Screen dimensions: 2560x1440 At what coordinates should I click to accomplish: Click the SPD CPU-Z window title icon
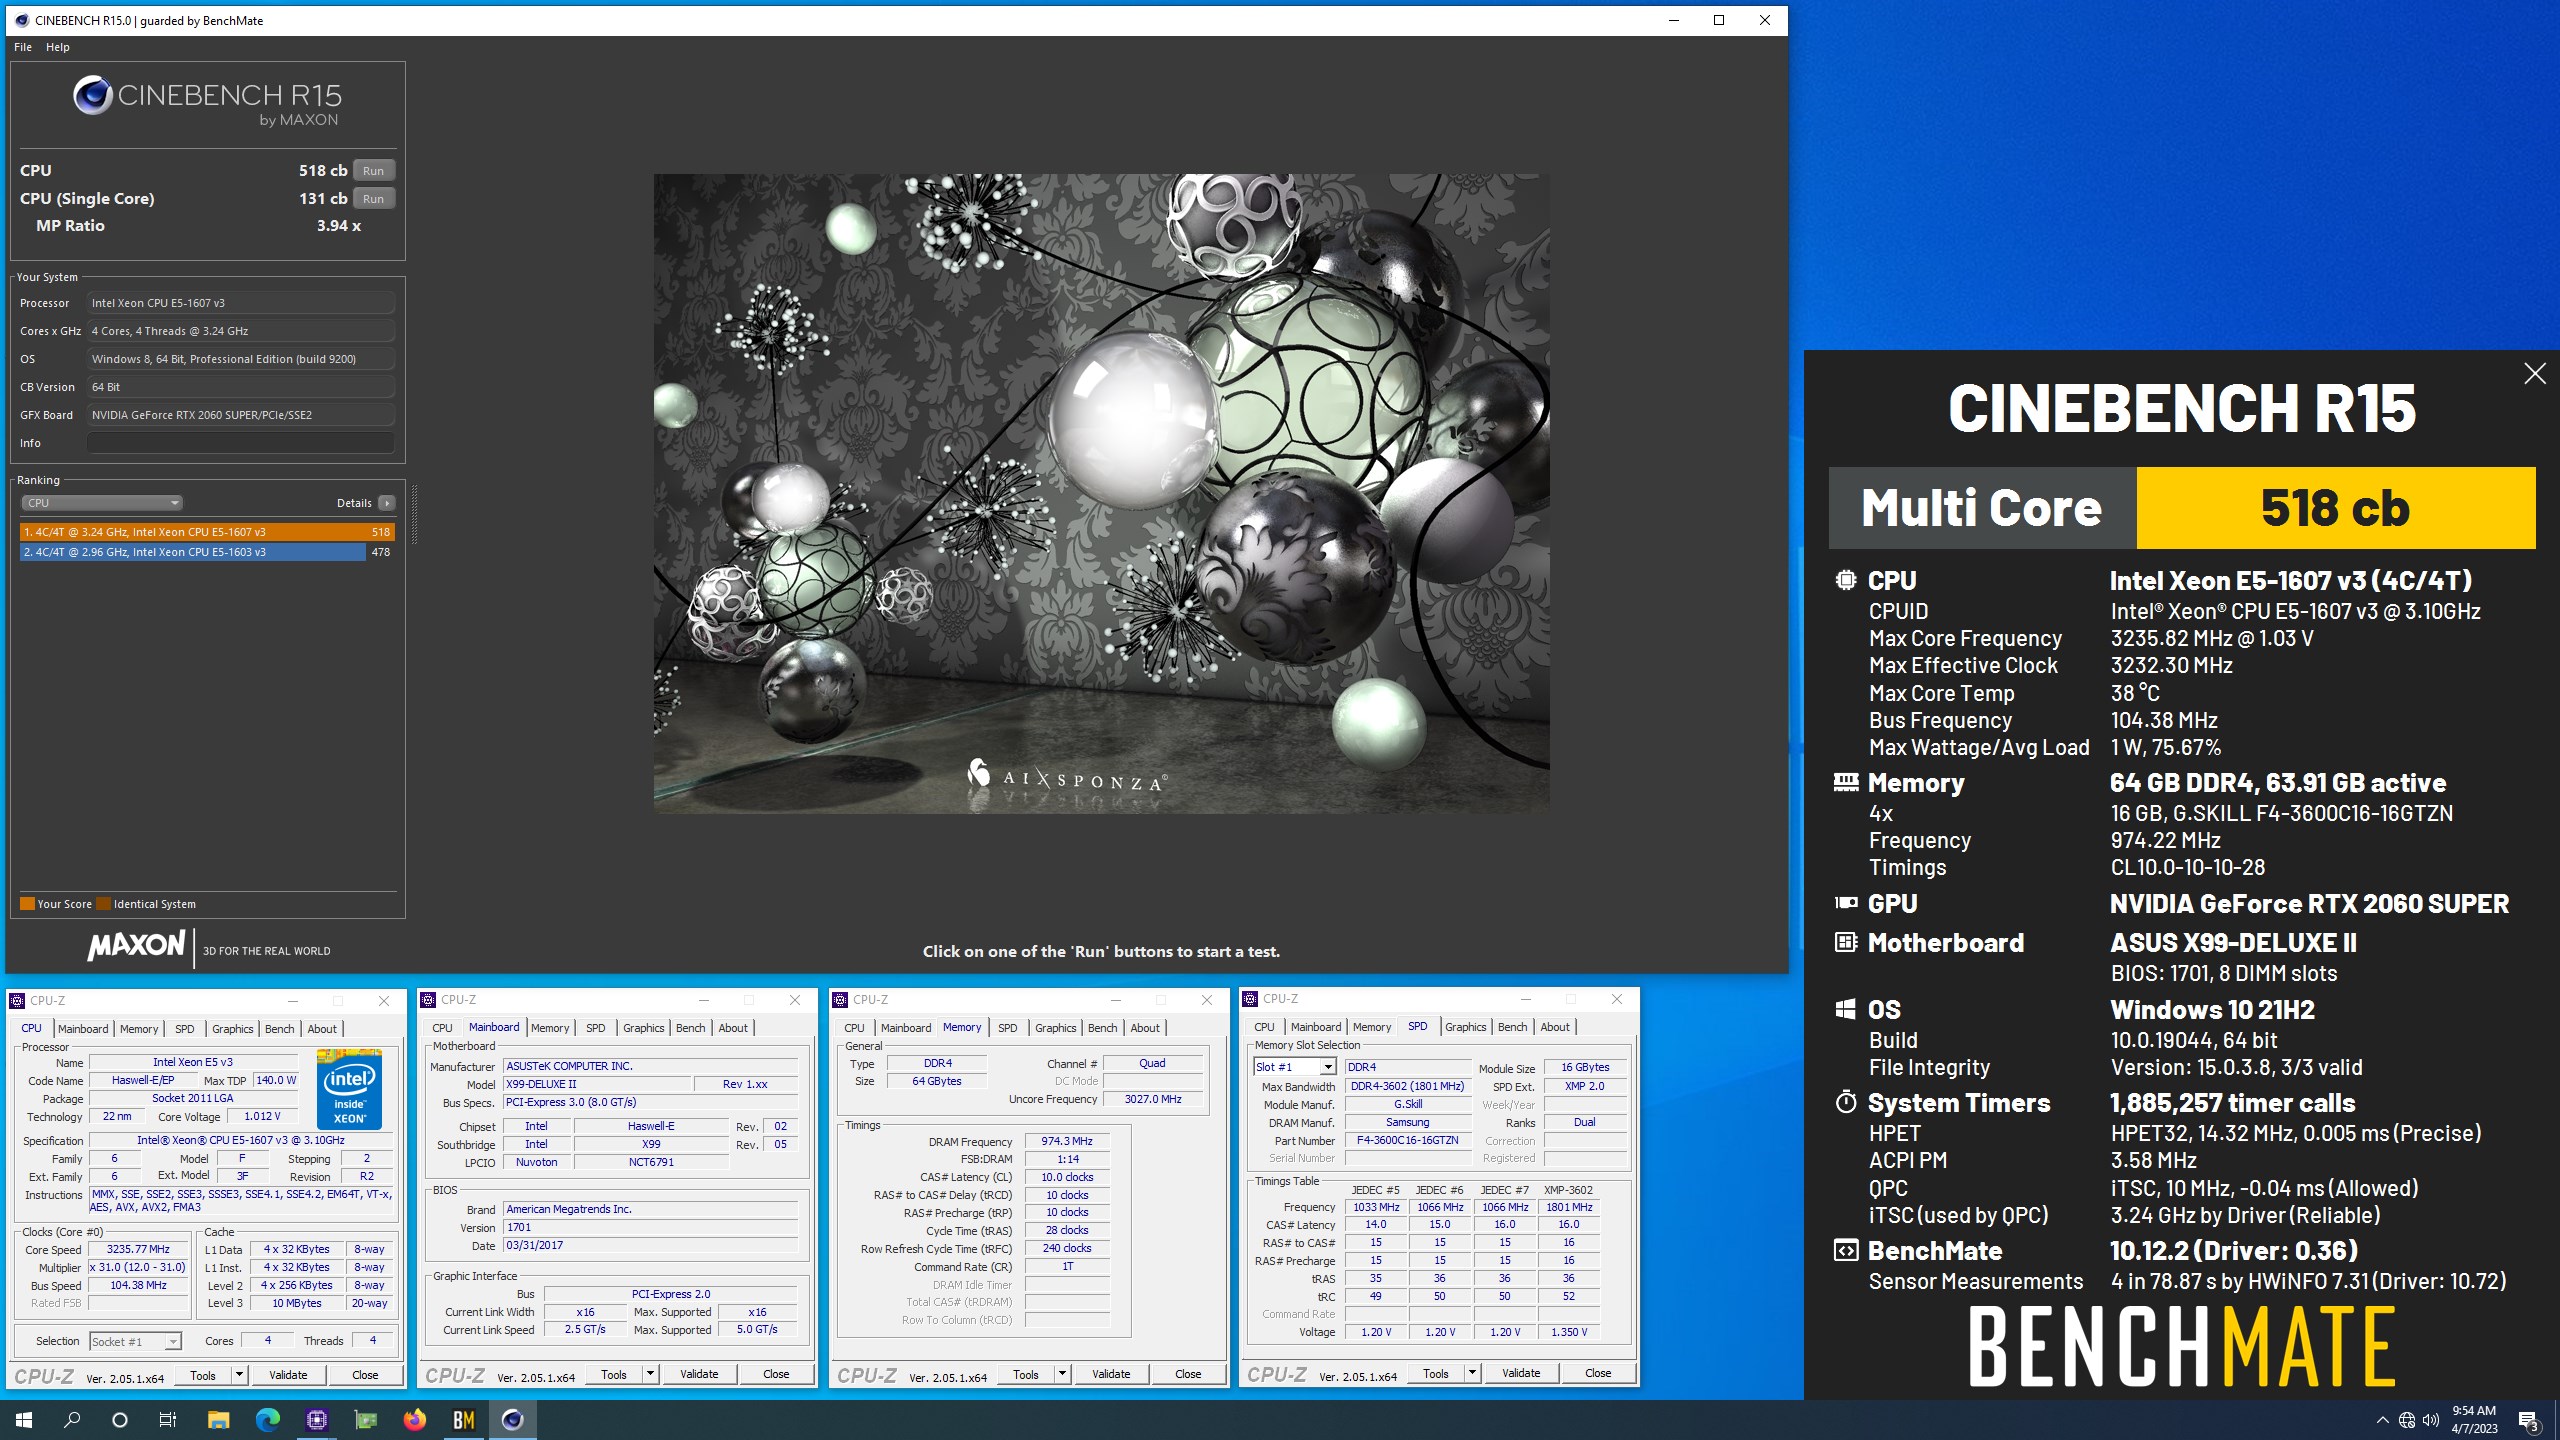pyautogui.click(x=1250, y=999)
